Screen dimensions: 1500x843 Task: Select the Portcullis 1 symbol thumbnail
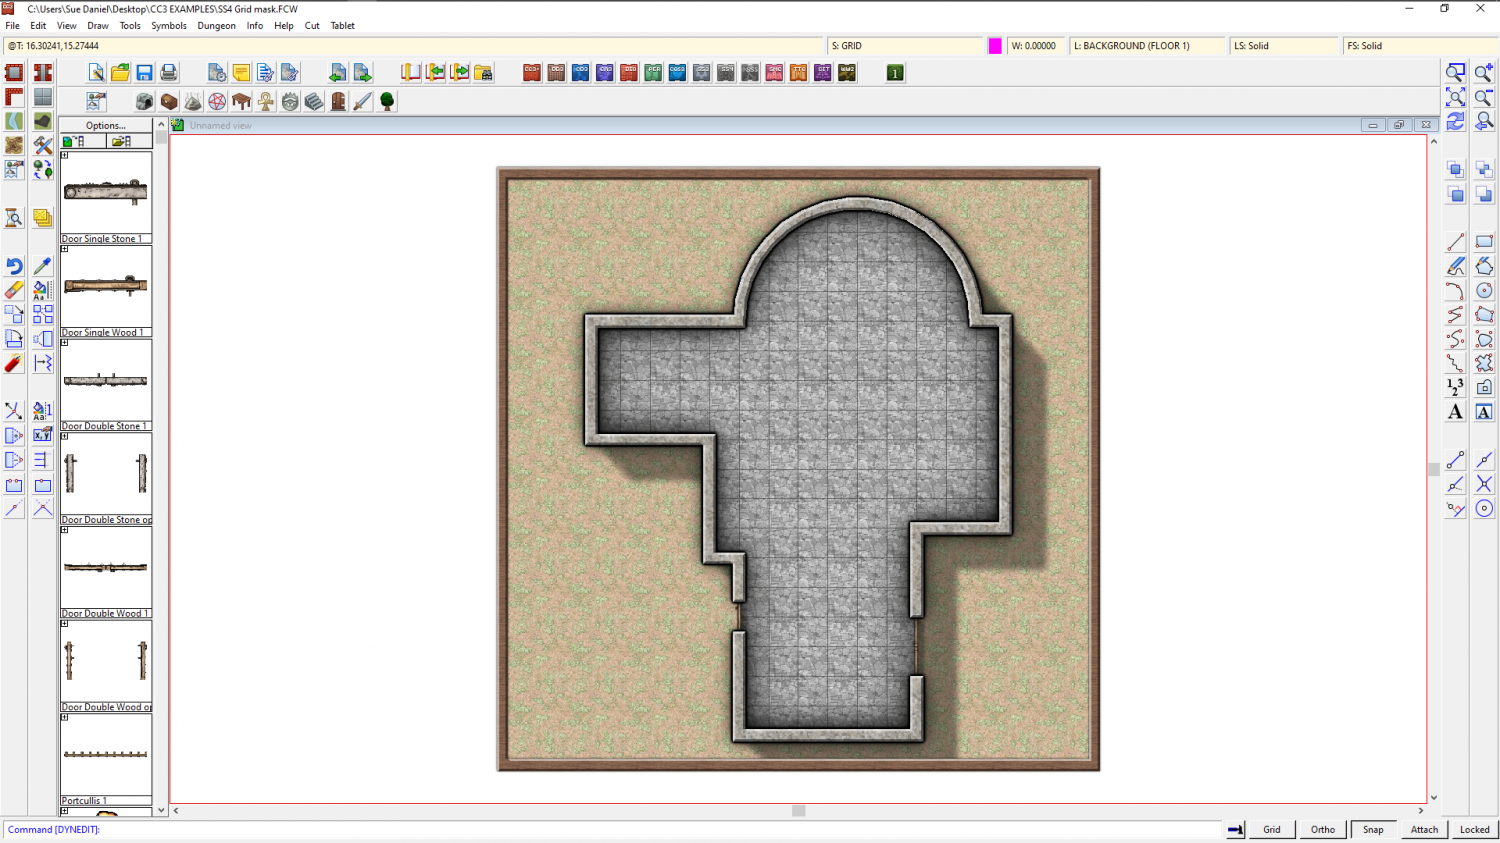click(106, 754)
